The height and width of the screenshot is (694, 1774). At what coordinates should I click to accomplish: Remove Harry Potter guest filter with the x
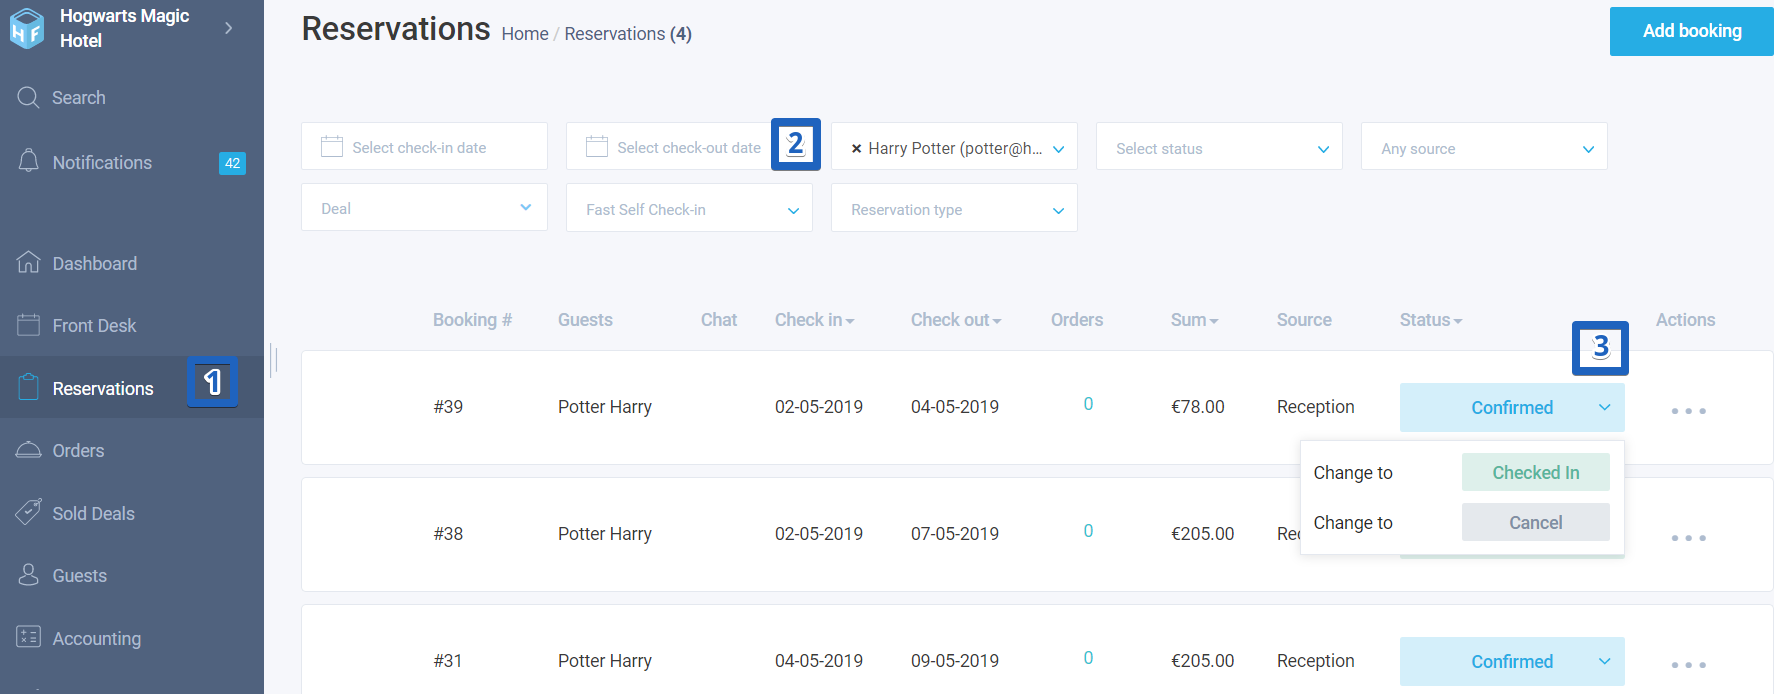[x=856, y=149]
